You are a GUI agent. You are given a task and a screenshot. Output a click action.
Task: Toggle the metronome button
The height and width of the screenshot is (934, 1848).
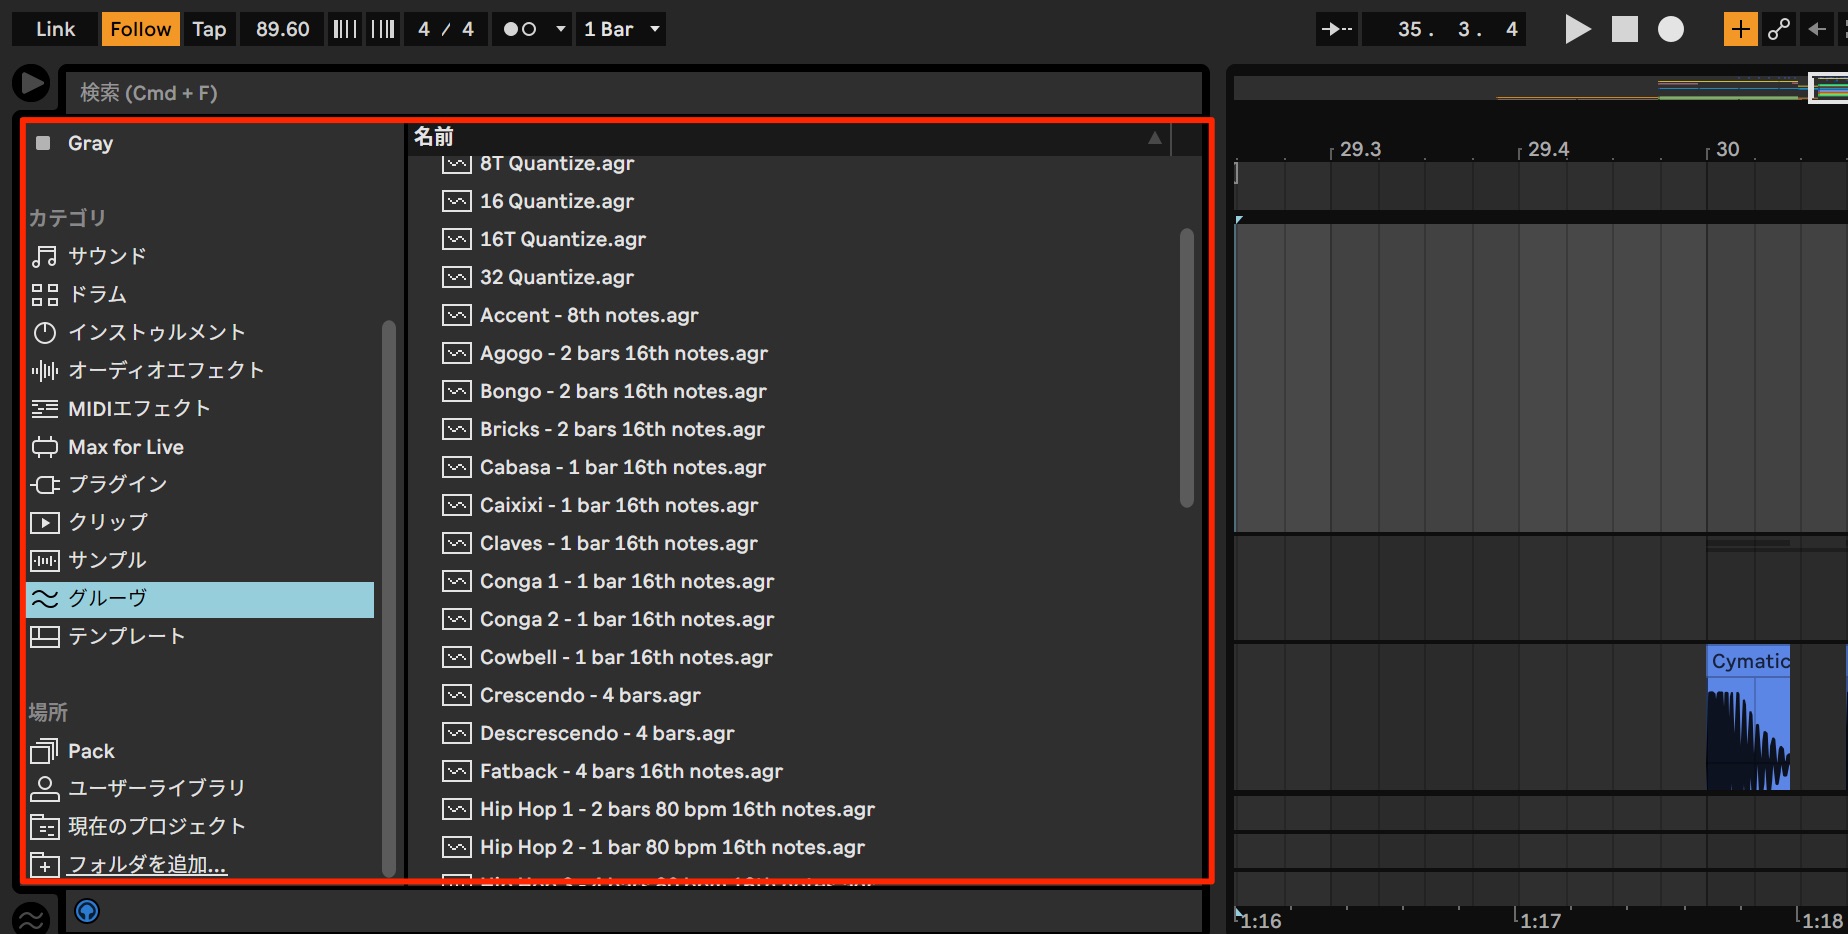(x=520, y=29)
